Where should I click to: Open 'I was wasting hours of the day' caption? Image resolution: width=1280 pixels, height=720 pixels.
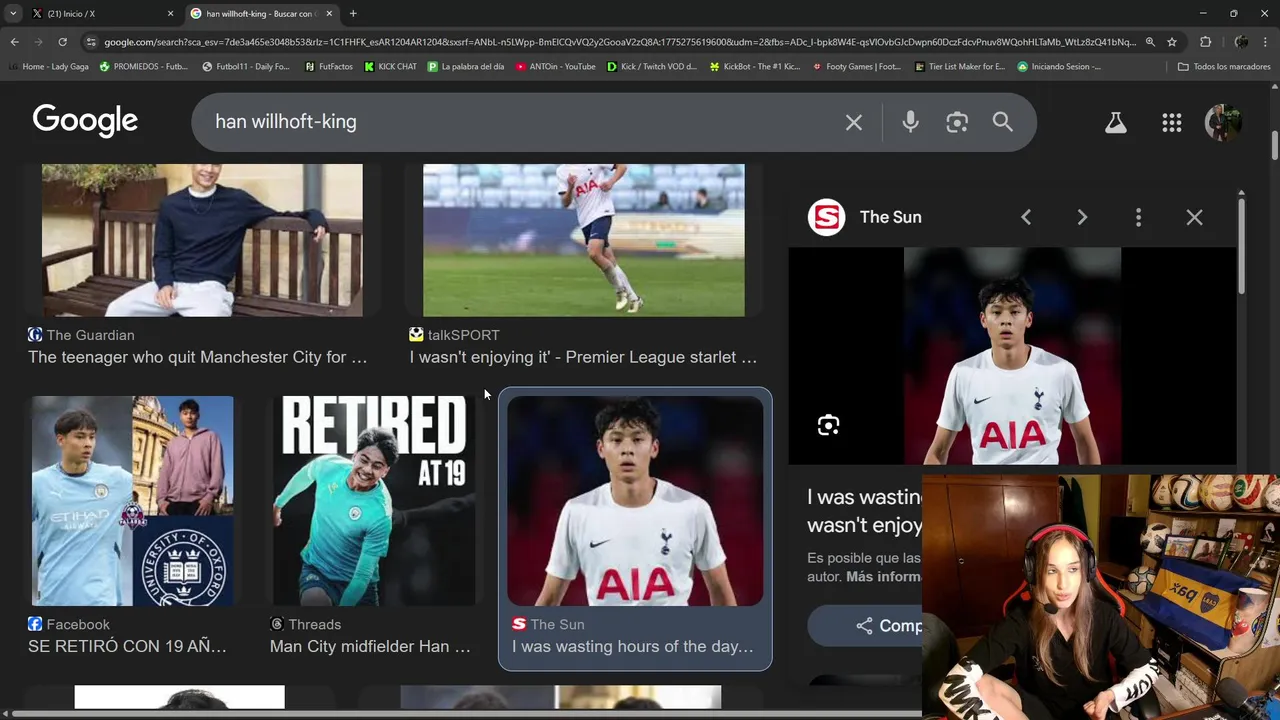pyautogui.click(x=633, y=646)
